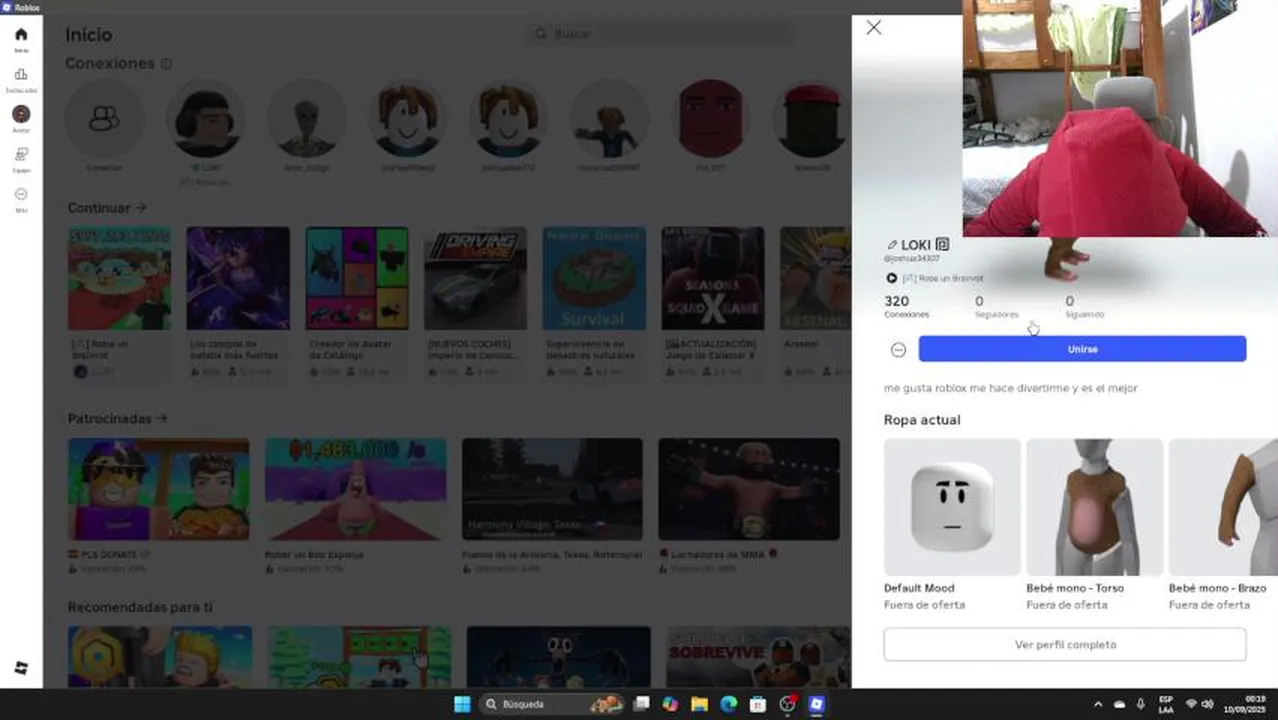Open Robar un Bob Esponja sponsored tile
Image resolution: width=1278 pixels, height=720 pixels.
(x=356, y=489)
